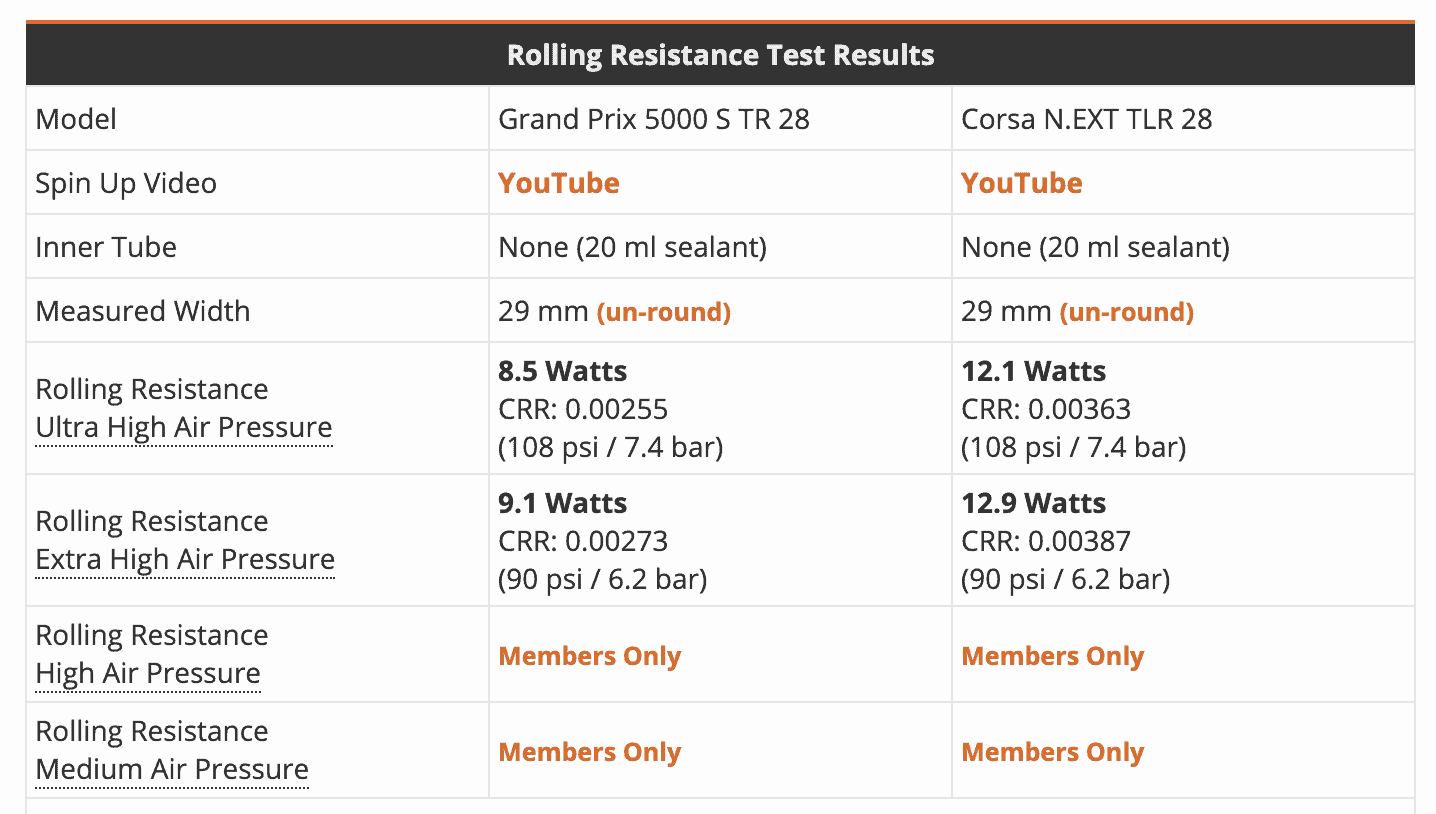The image size is (1436, 814).
Task: Select the 29 mm width for Grand Prix
Action: [543, 311]
